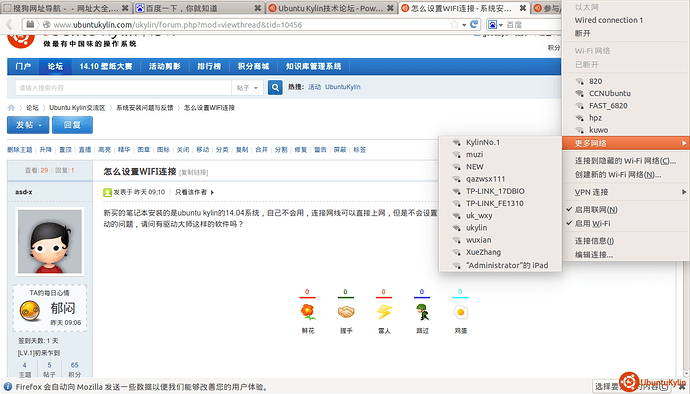Screen dimensions: 690x394
Task: Expand the 只看该作者 arrow
Action: click(x=213, y=192)
